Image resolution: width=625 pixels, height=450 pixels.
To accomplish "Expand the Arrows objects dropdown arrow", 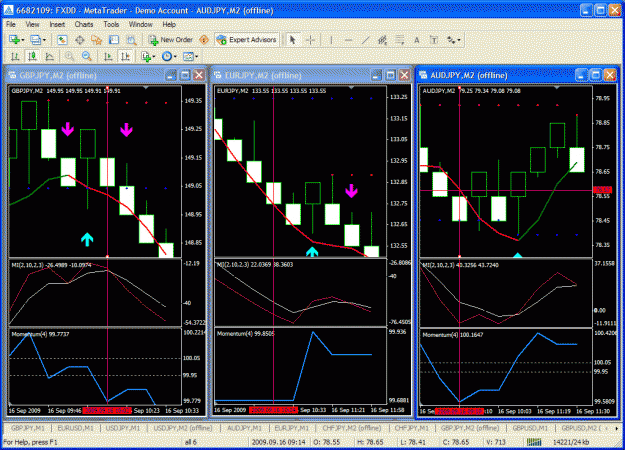I will click(x=459, y=40).
